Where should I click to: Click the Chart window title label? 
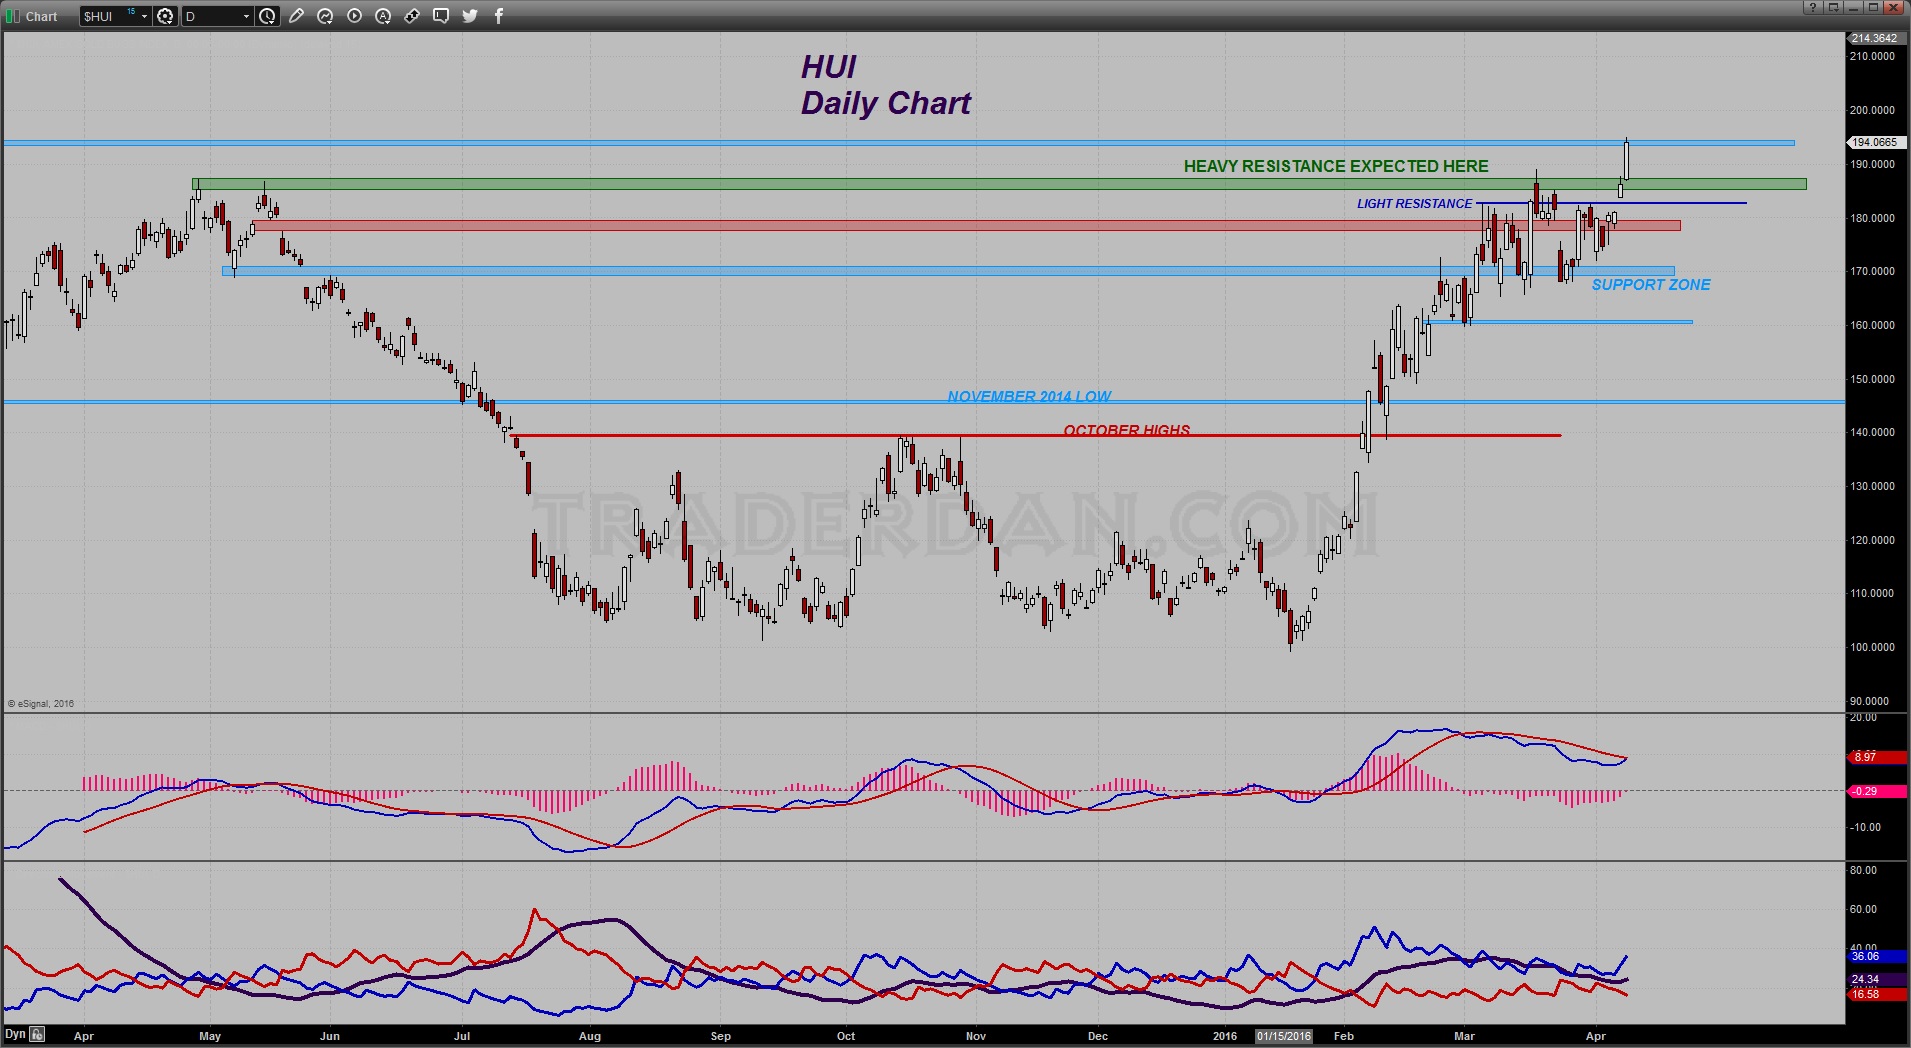tap(41, 16)
